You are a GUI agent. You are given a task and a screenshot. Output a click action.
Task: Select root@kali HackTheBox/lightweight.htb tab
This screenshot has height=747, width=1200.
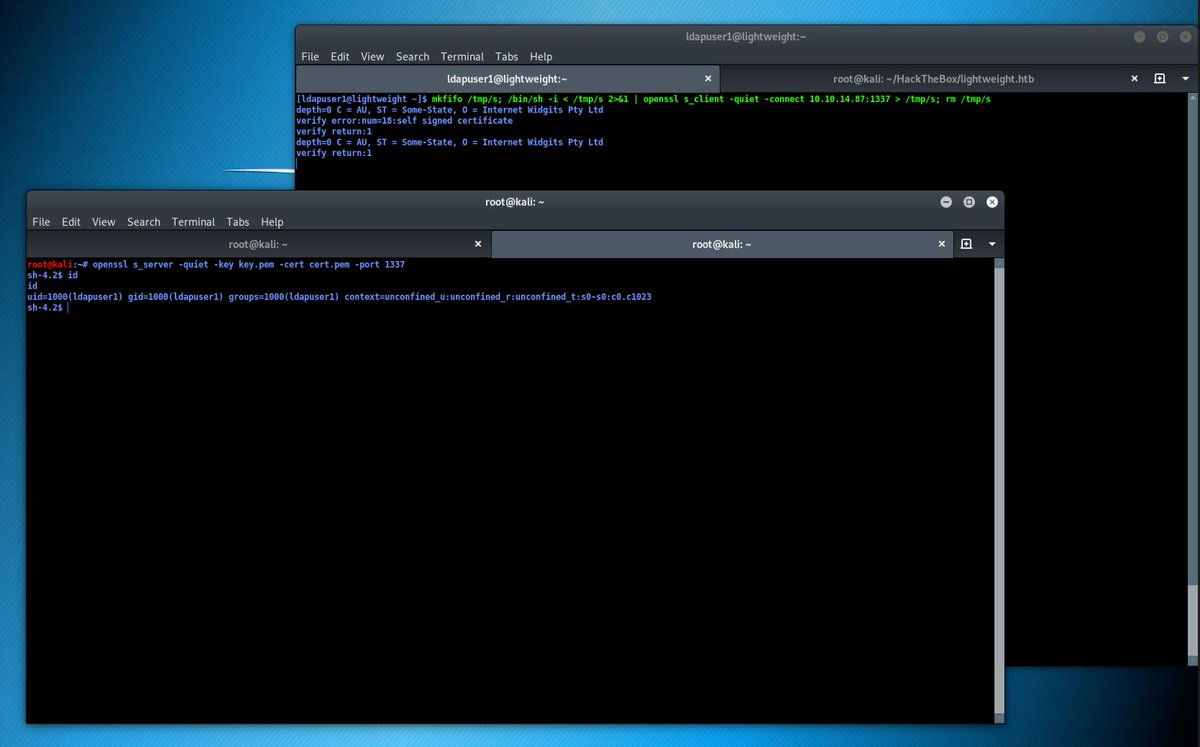(x=933, y=78)
